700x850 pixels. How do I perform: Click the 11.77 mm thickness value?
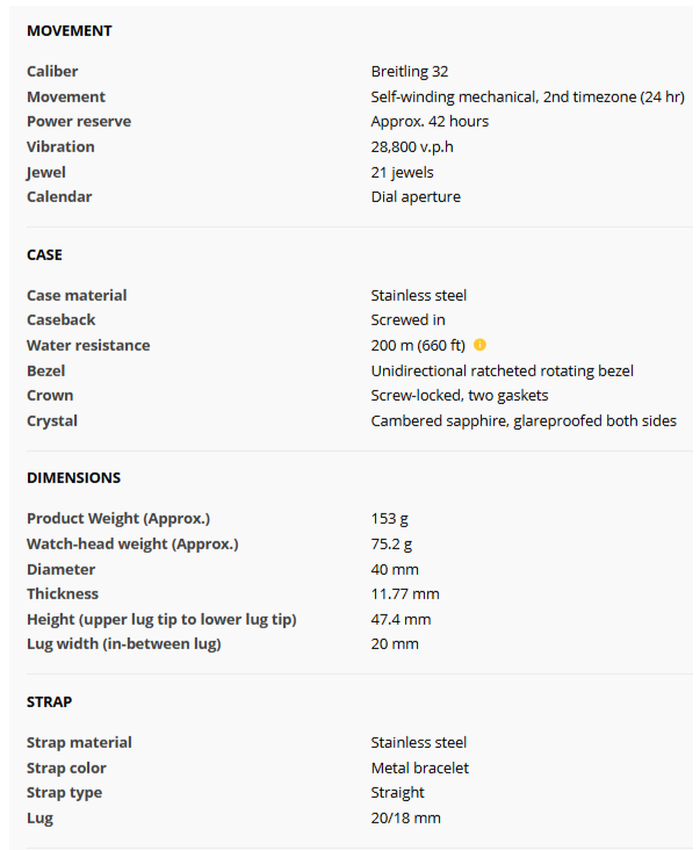point(405,594)
